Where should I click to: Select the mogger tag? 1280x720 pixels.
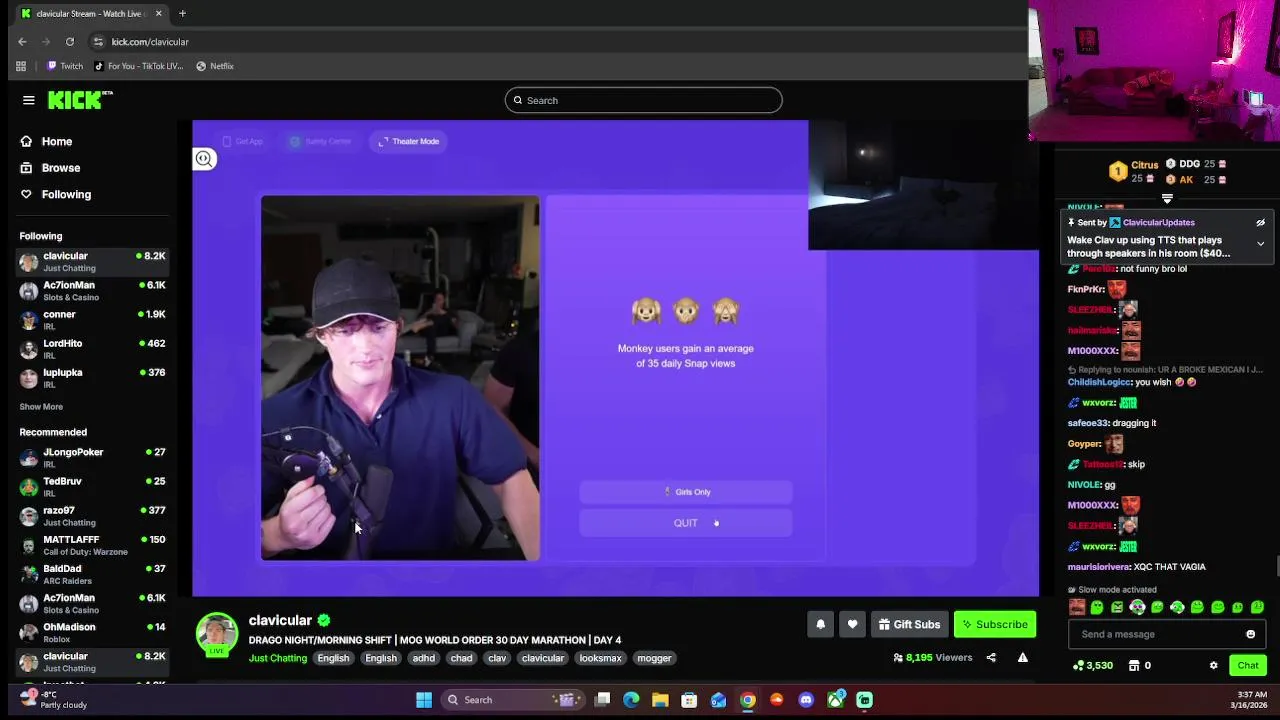pyautogui.click(x=654, y=658)
